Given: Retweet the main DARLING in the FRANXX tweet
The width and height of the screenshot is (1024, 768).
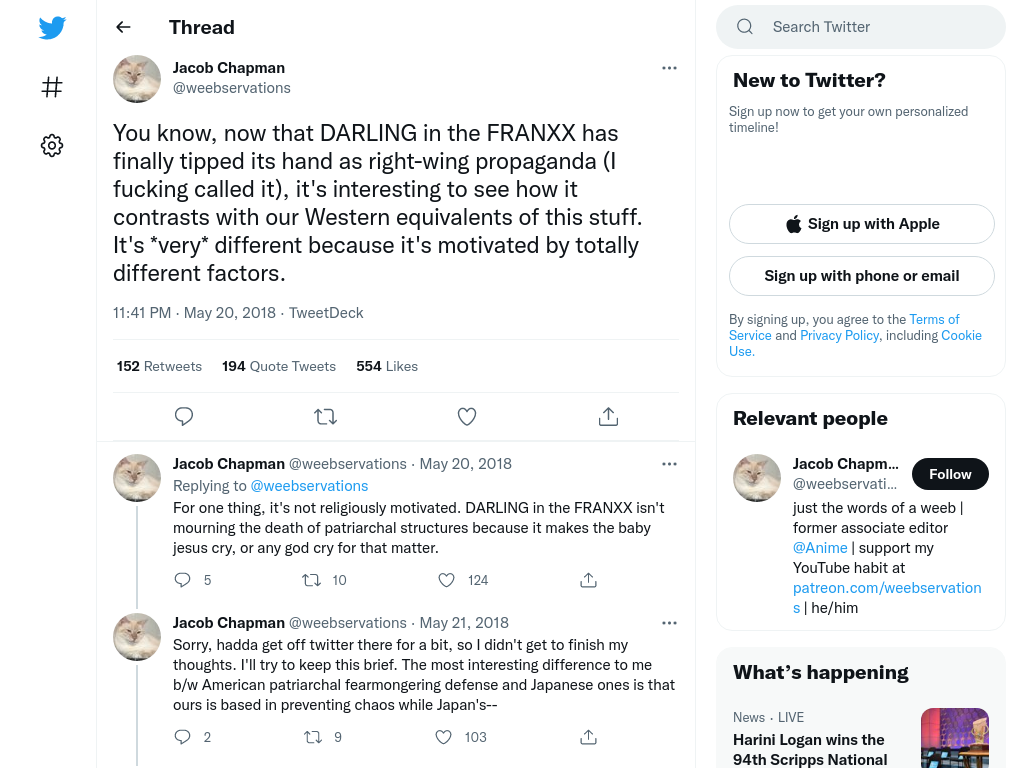Looking at the screenshot, I should pyautogui.click(x=325, y=416).
